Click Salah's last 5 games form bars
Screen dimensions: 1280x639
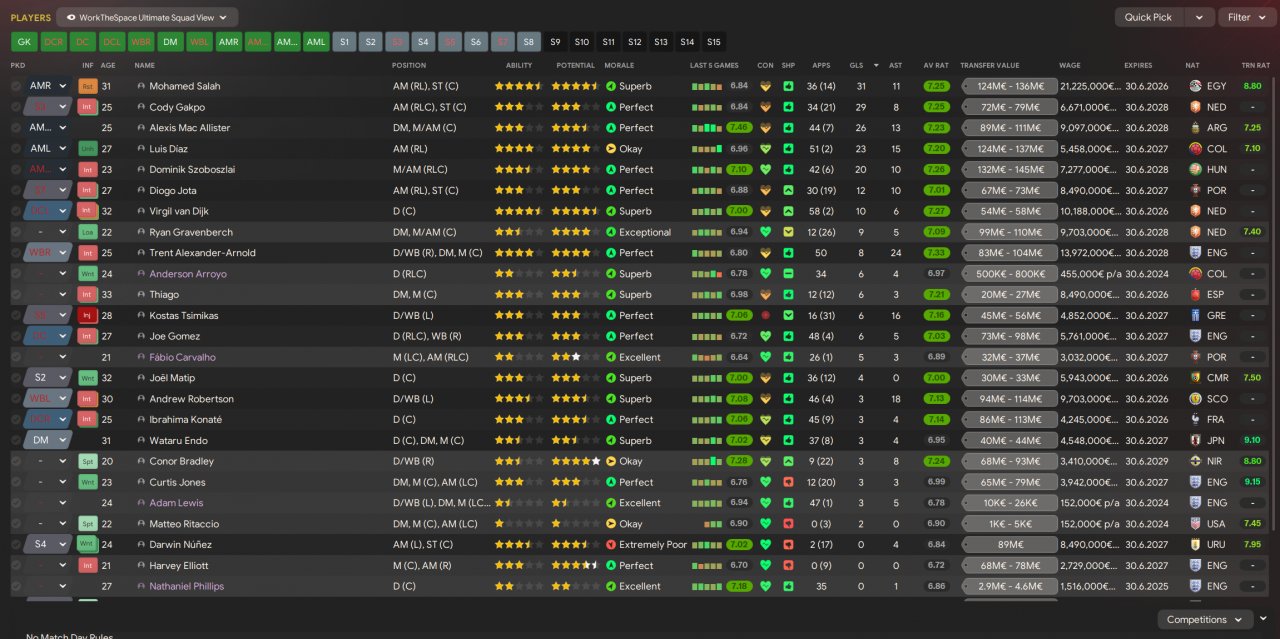707,86
